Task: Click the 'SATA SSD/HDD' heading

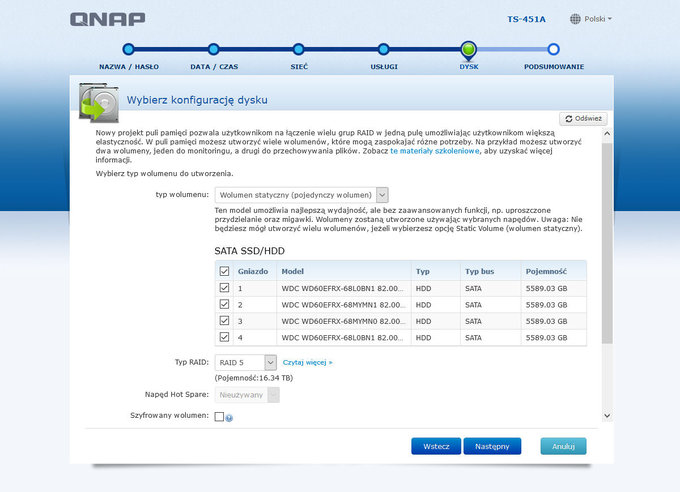Action: pos(249,251)
